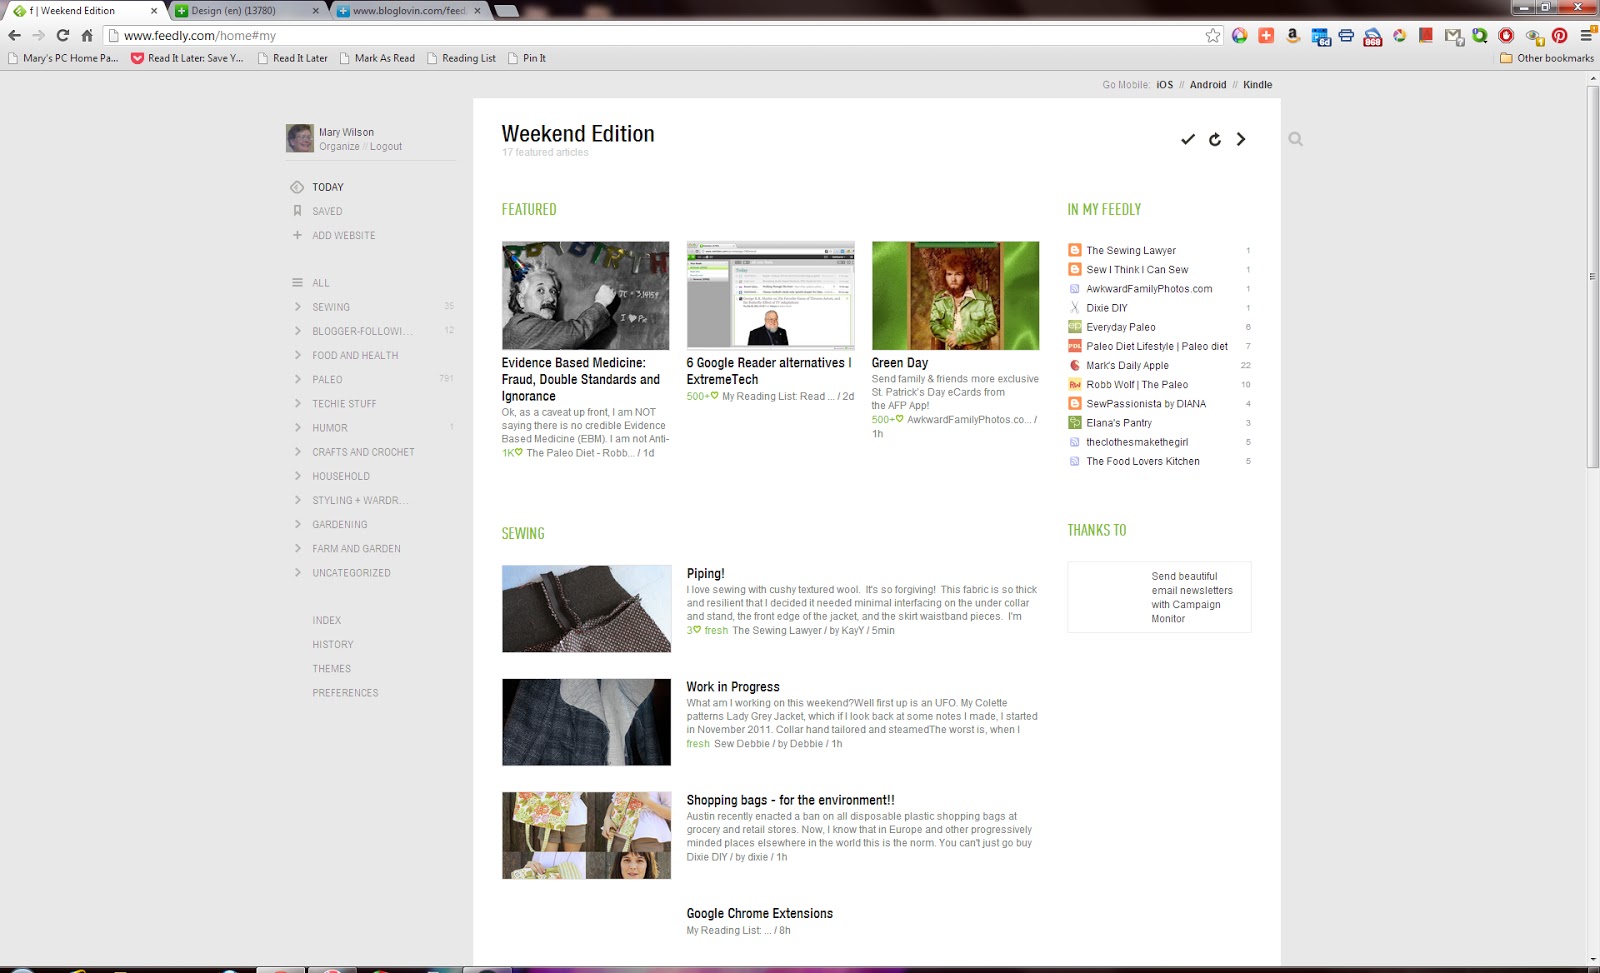Click Elana's Pantry feed icon
1600x973 pixels.
[1074, 423]
